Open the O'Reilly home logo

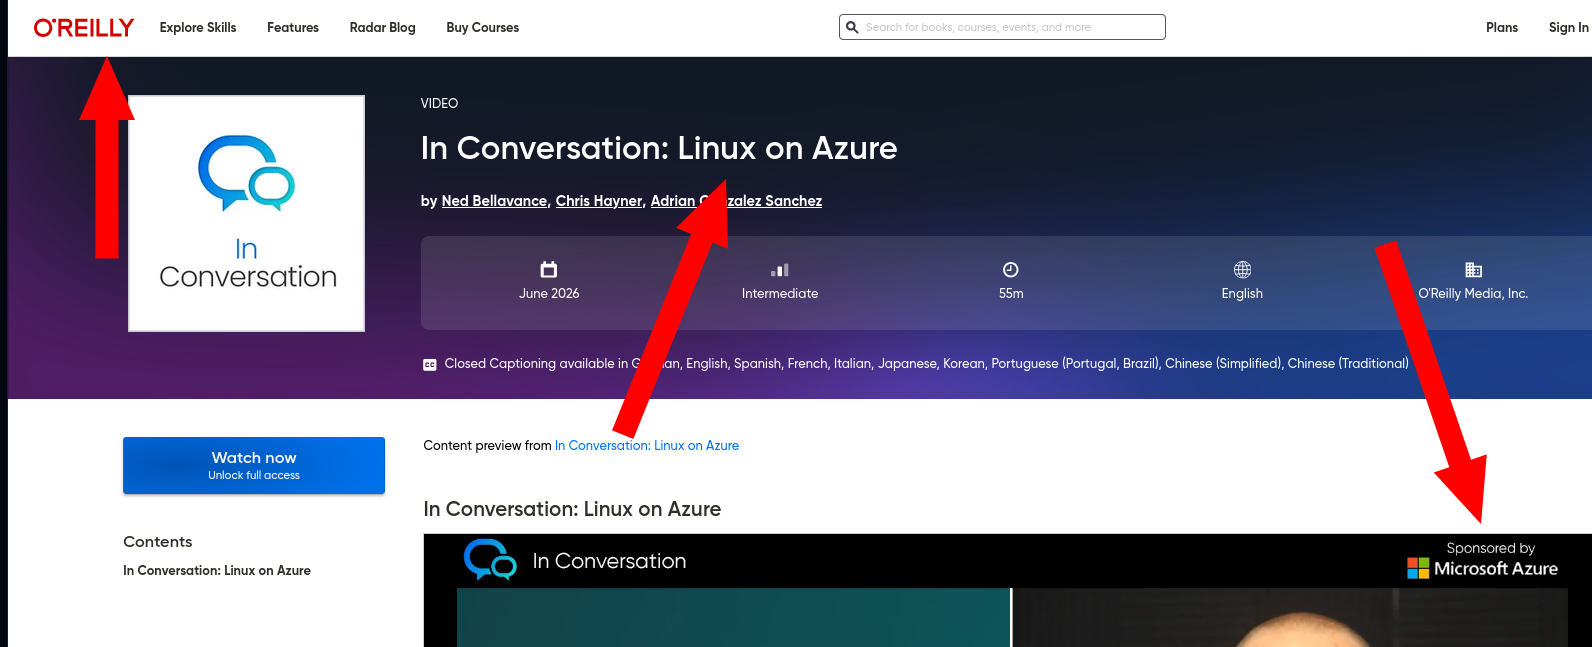point(84,28)
